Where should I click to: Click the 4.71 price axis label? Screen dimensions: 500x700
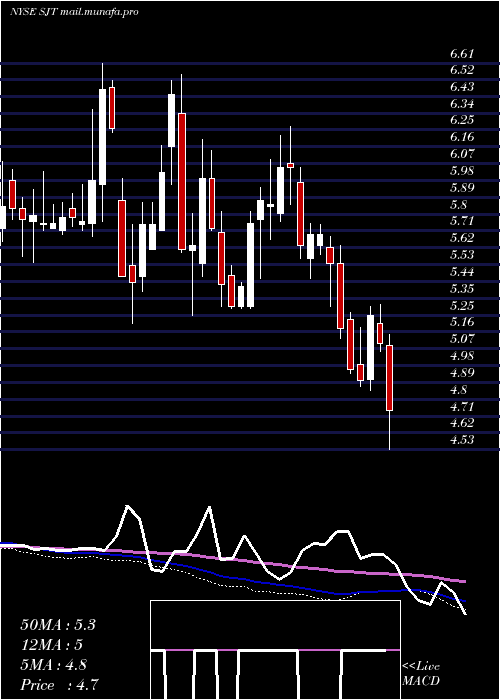tap(462, 407)
